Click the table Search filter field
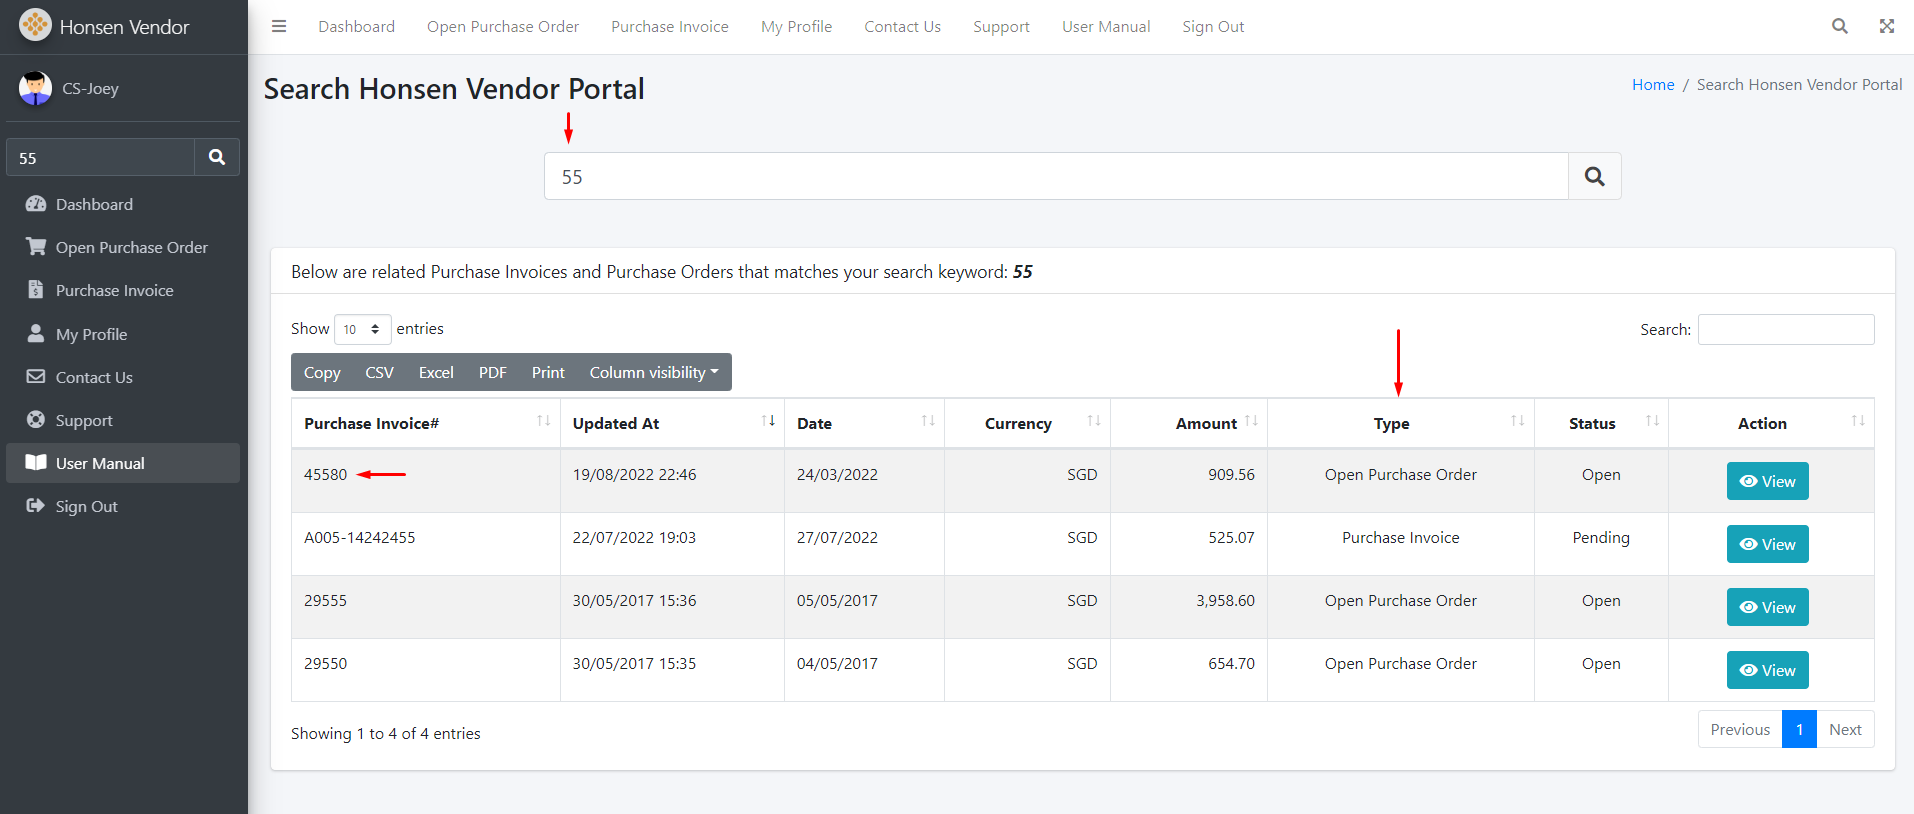Image resolution: width=1914 pixels, height=814 pixels. pyautogui.click(x=1785, y=330)
